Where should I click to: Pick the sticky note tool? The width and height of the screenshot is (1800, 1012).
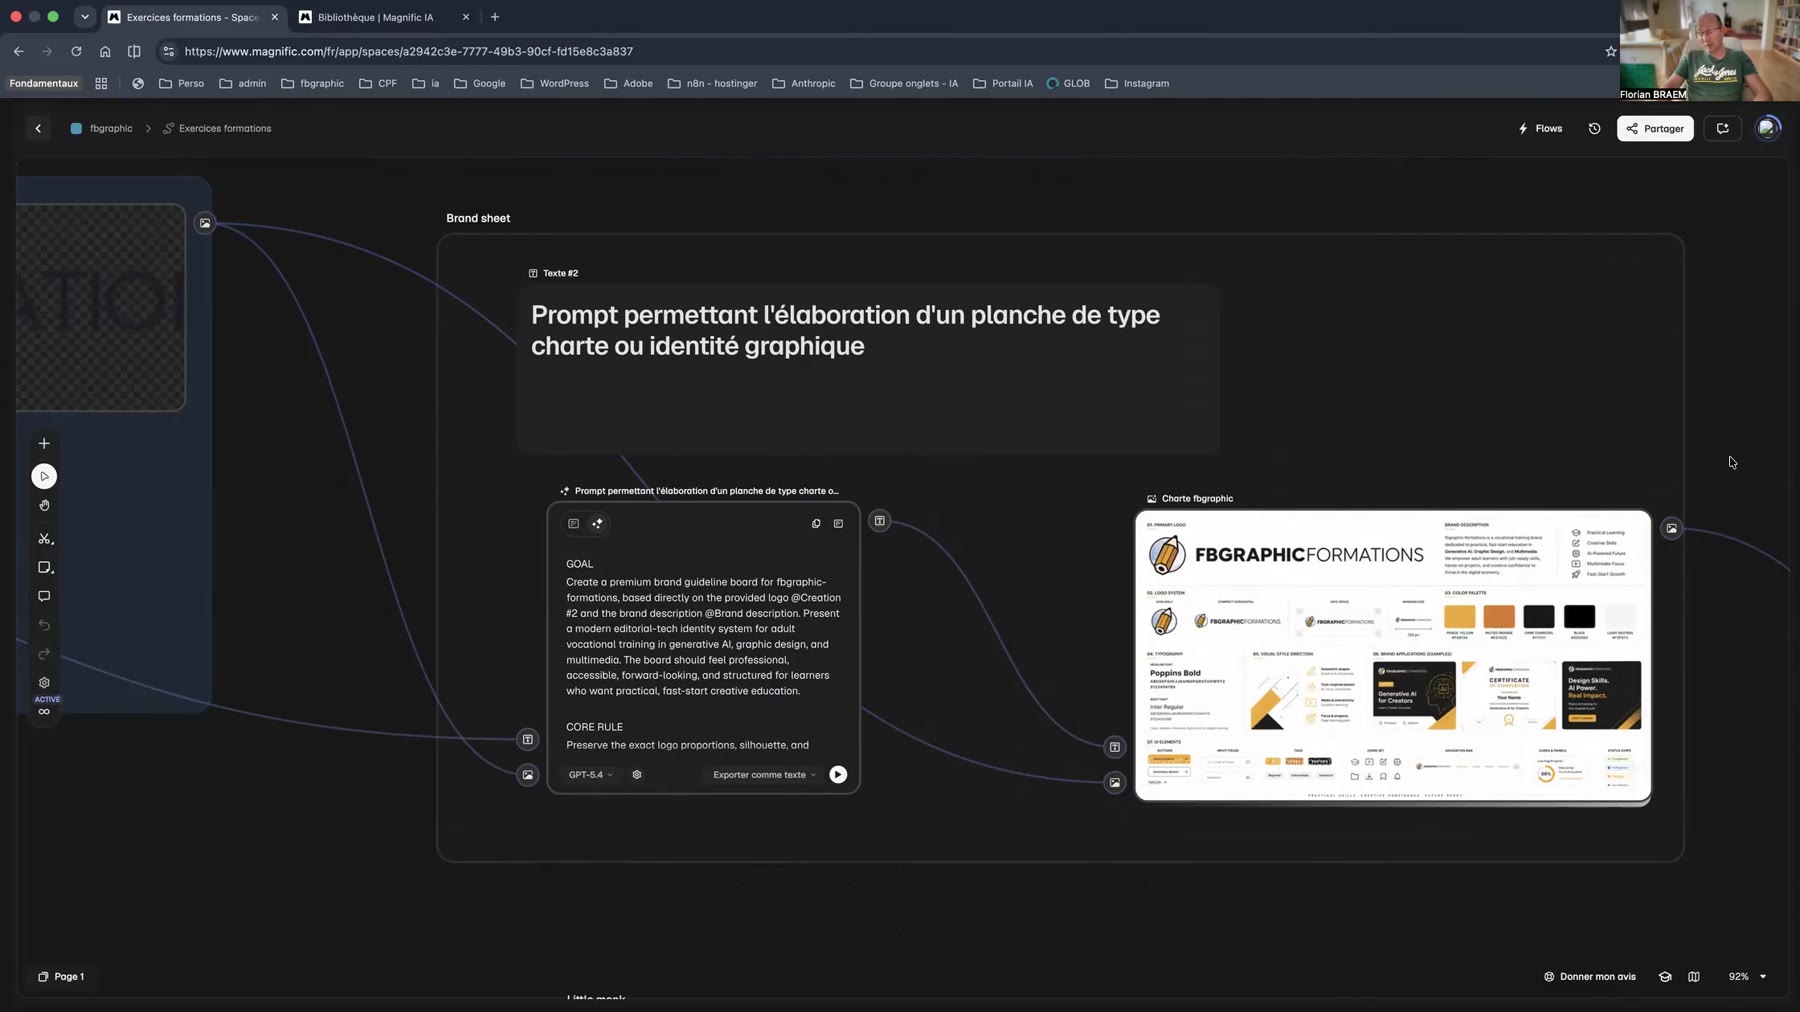click(x=44, y=568)
